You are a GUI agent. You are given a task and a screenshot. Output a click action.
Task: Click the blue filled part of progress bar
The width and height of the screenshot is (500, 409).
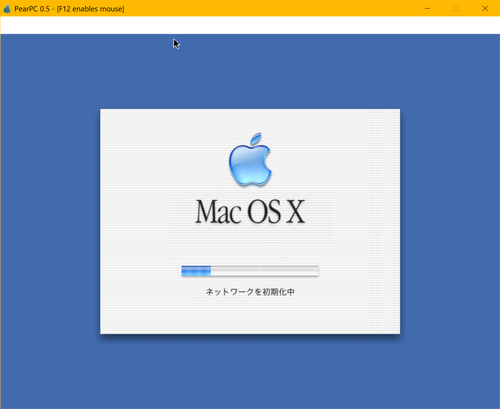tap(196, 271)
